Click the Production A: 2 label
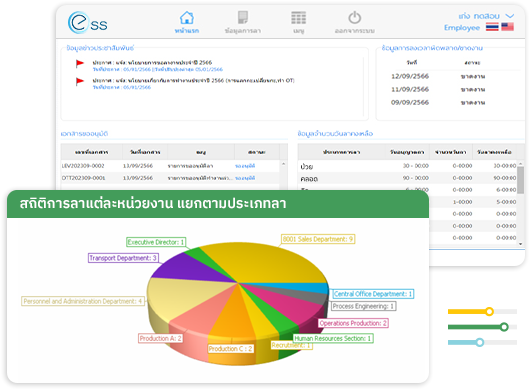The width and height of the screenshot is (531, 391). 161,339
